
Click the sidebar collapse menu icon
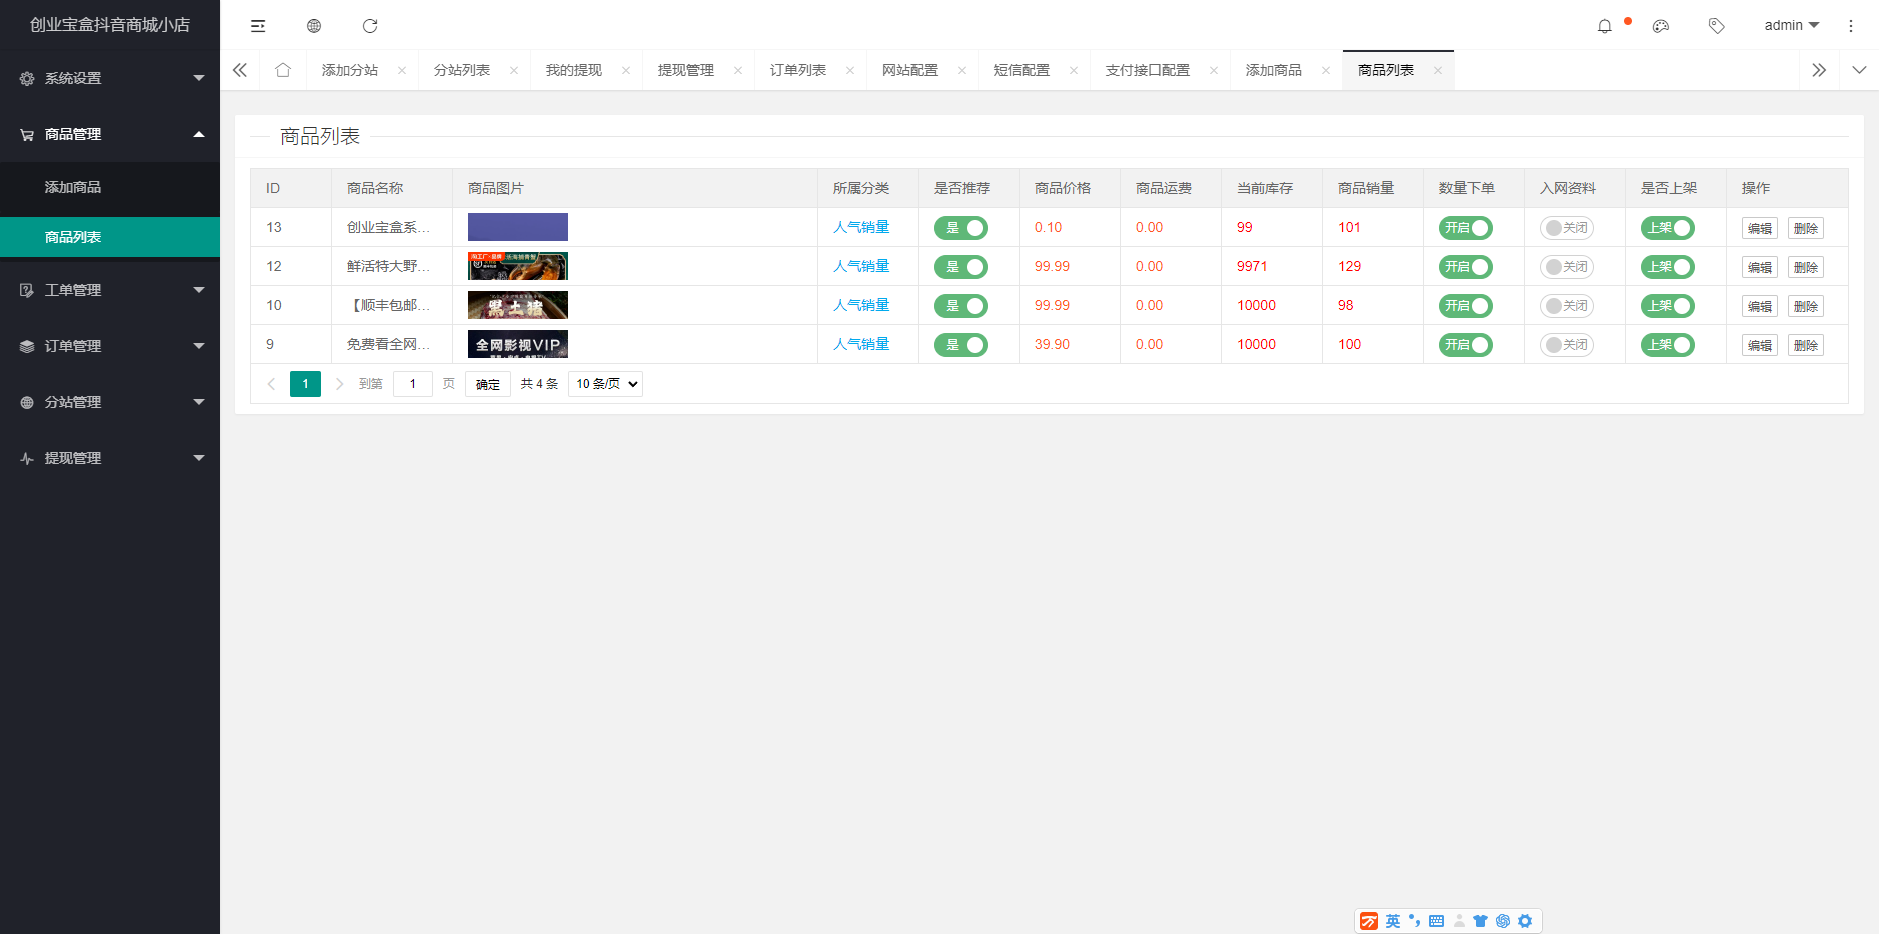pyautogui.click(x=258, y=26)
